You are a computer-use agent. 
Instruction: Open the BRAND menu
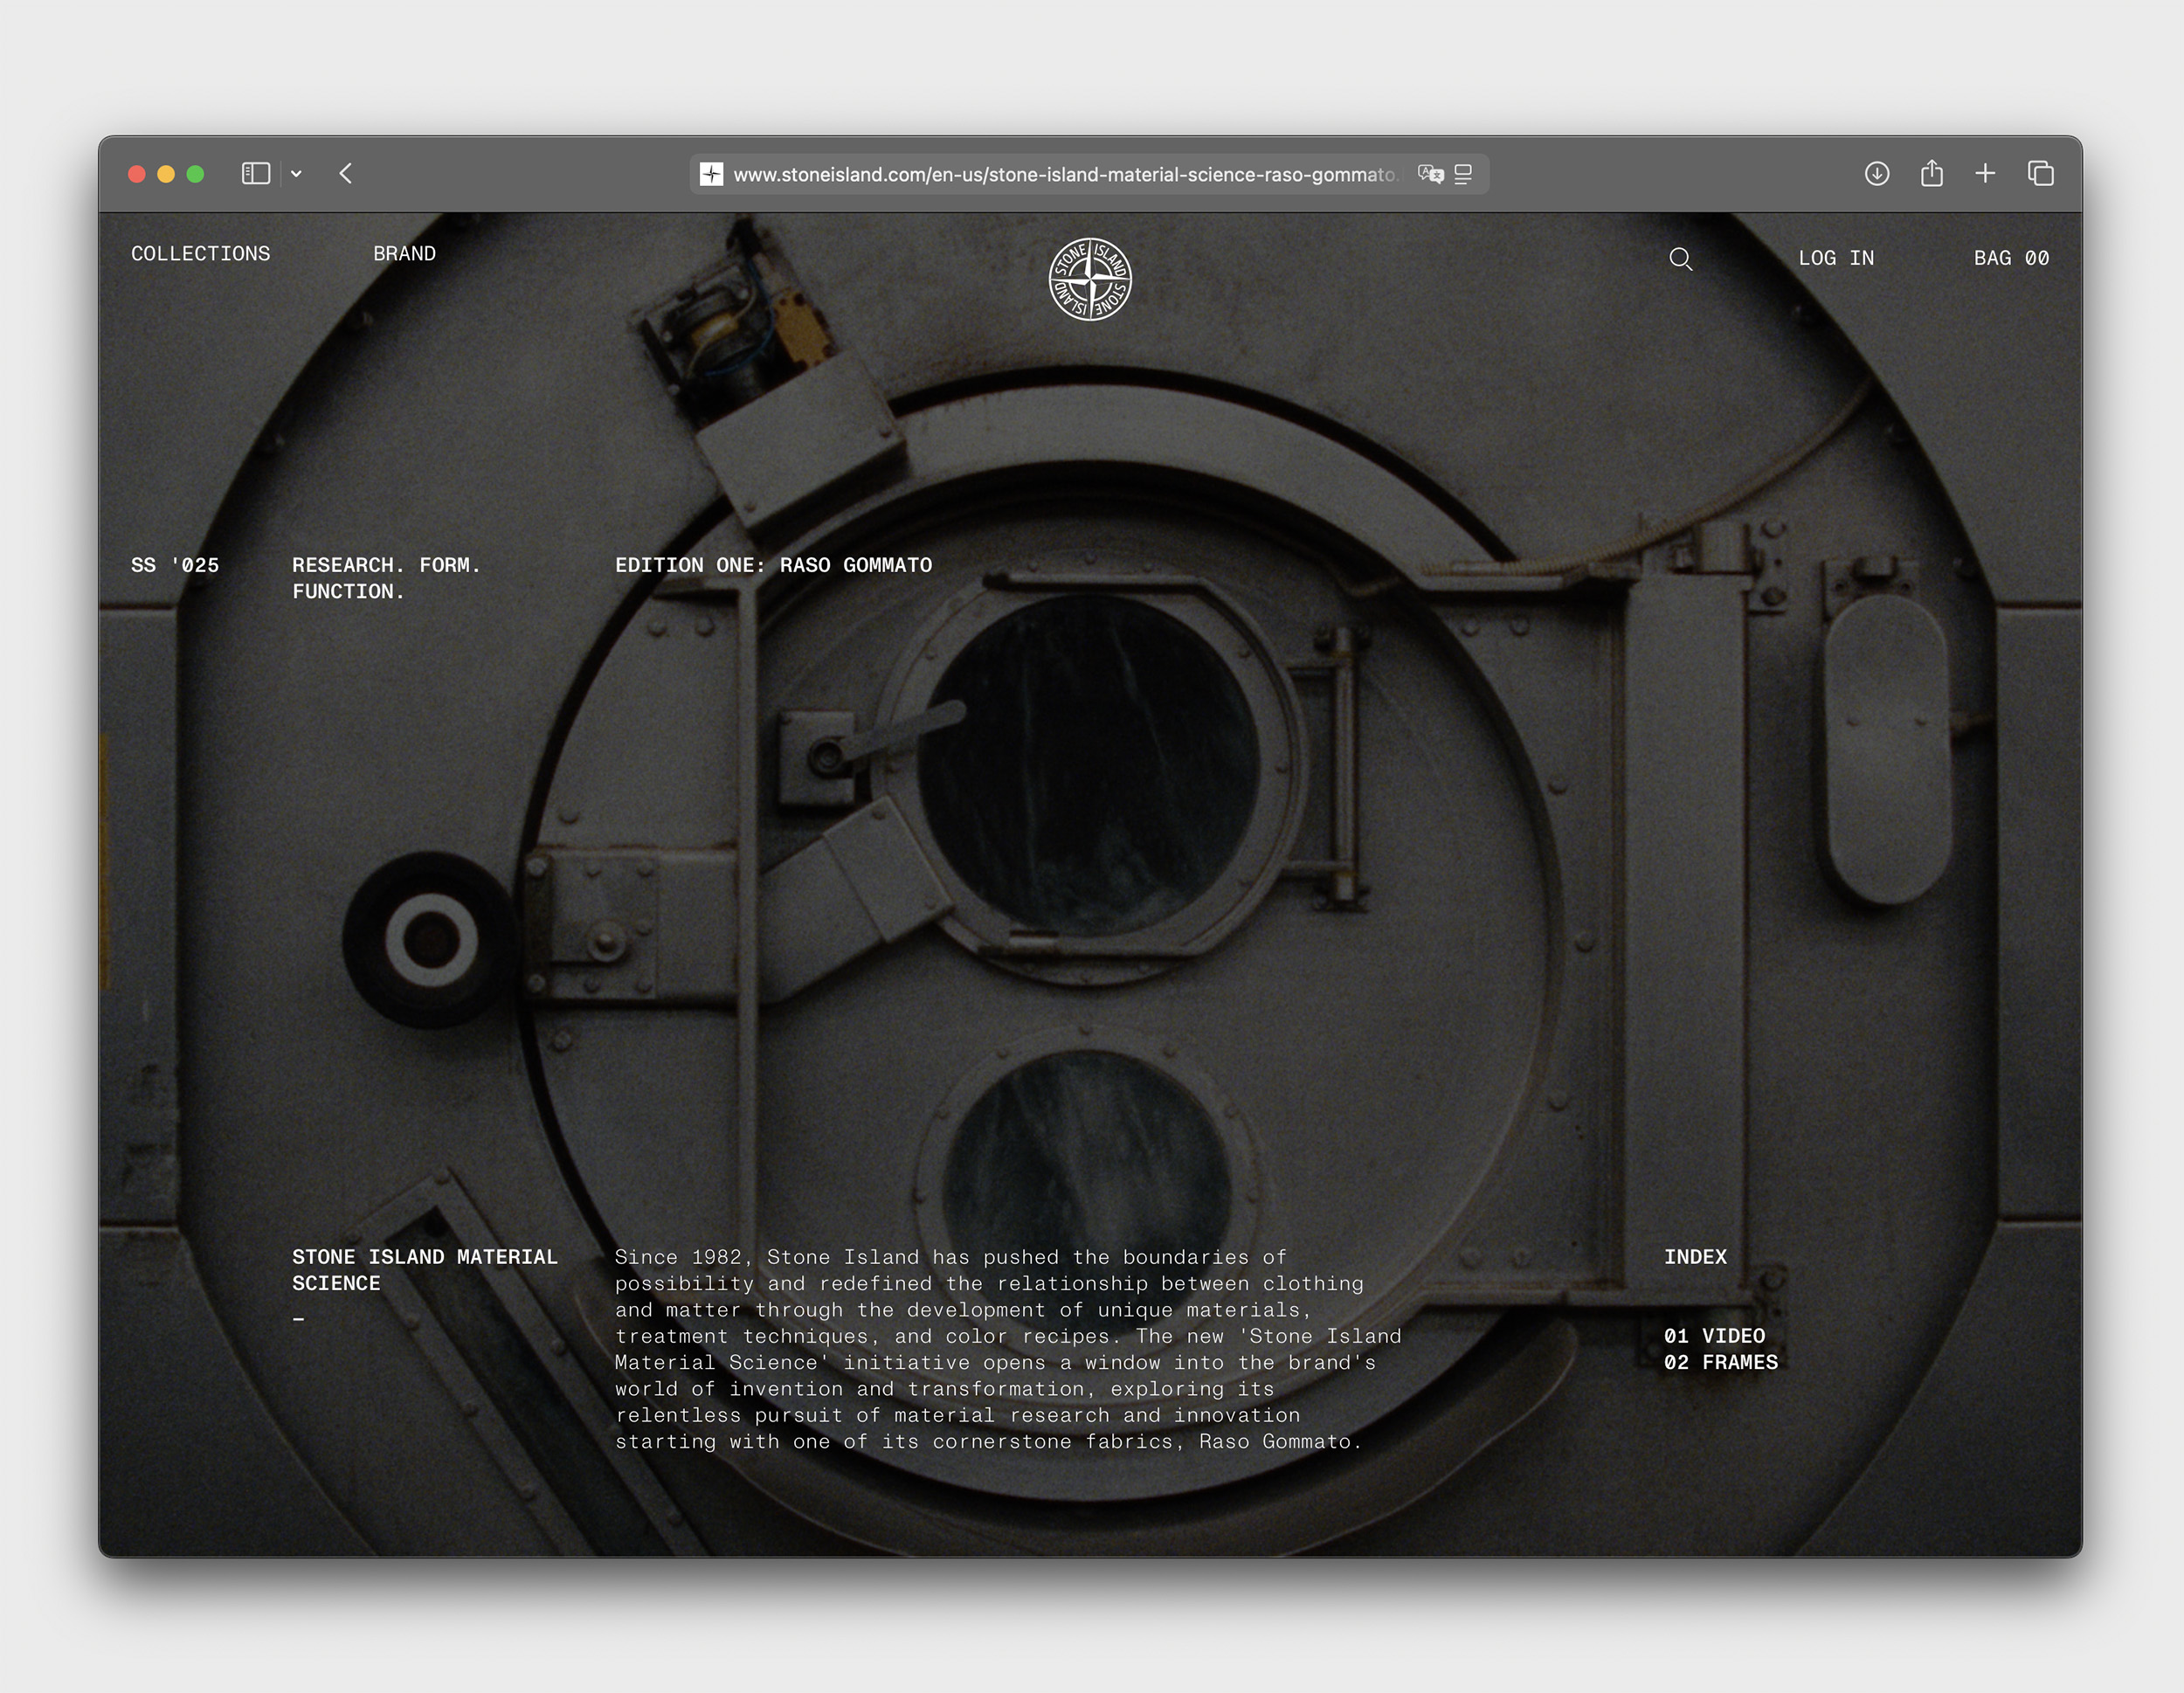(x=404, y=254)
